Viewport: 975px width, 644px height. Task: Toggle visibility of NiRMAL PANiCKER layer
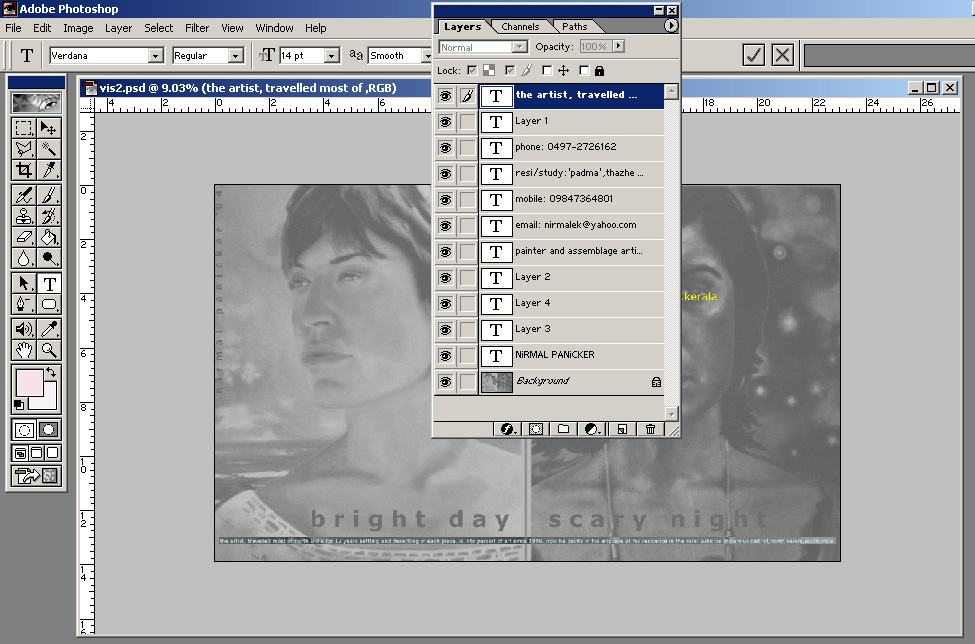tap(445, 355)
